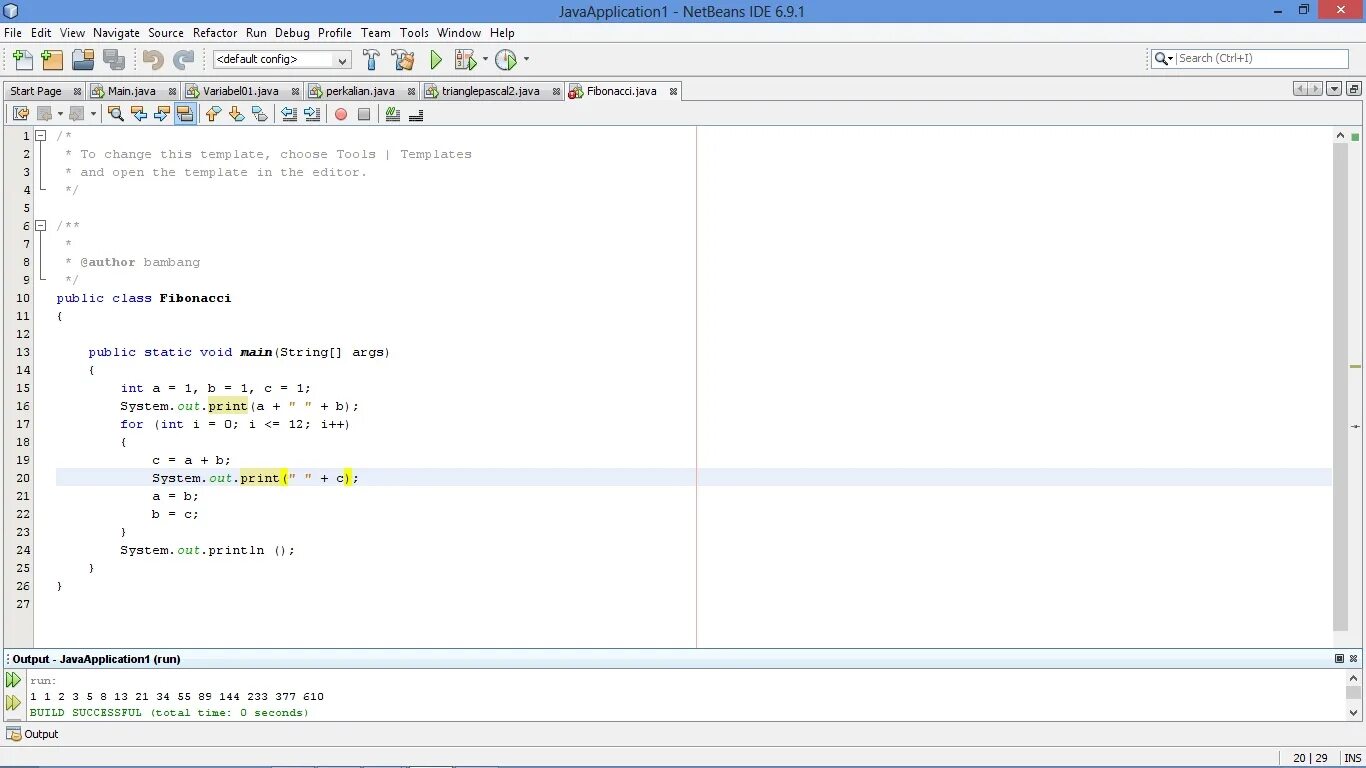Screen dimensions: 1366x768
Task: Click in the Search (Ctrl+I) field
Action: tap(1262, 59)
